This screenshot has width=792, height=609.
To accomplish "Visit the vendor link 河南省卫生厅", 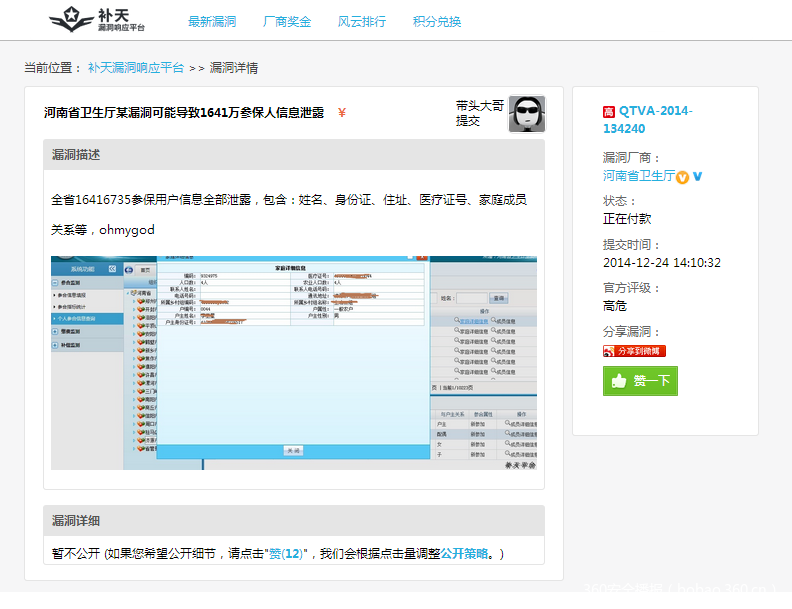I will (638, 176).
